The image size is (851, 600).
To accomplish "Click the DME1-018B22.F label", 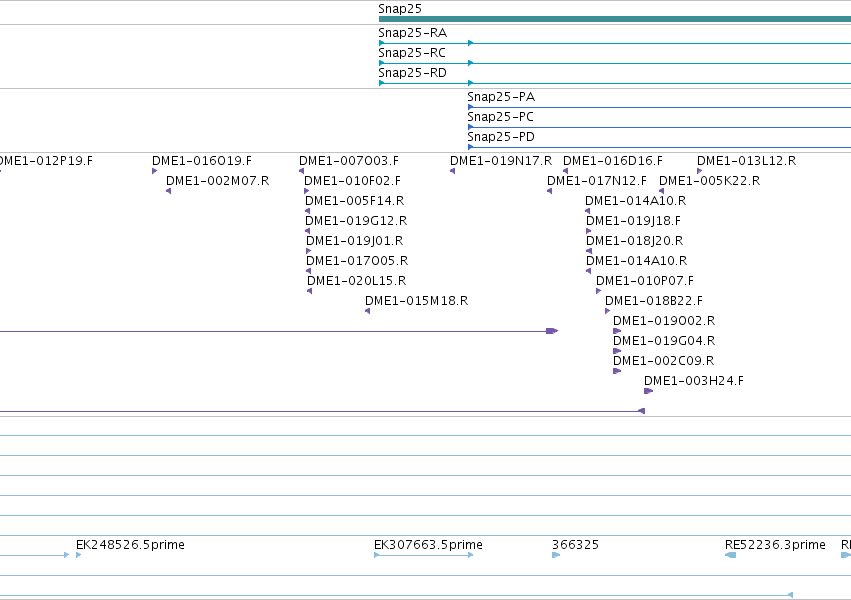I will pyautogui.click(x=653, y=302).
